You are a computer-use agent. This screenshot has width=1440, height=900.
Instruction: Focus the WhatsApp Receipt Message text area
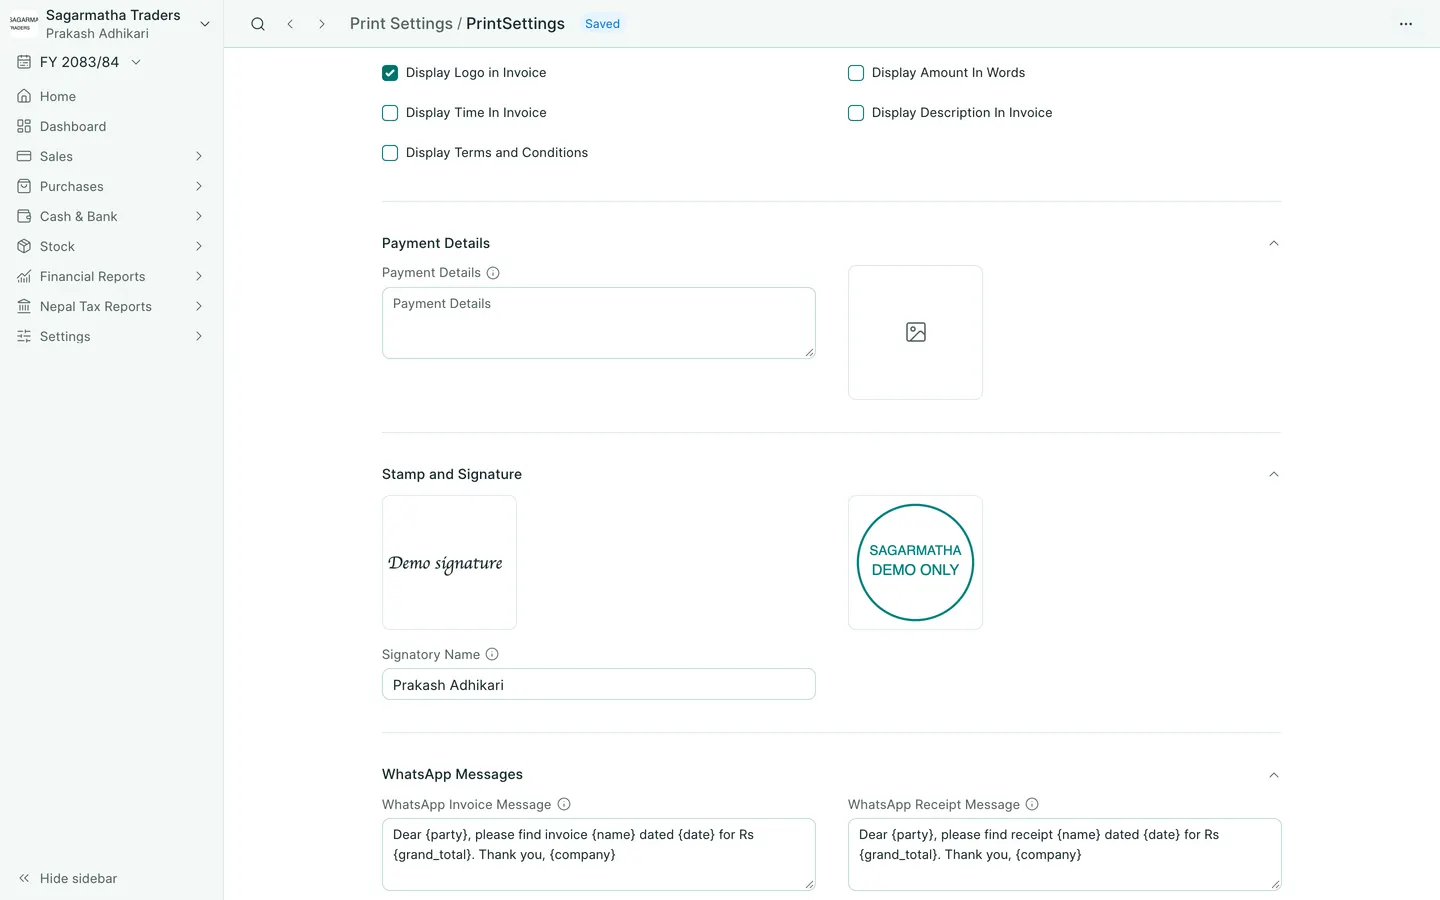[1065, 854]
